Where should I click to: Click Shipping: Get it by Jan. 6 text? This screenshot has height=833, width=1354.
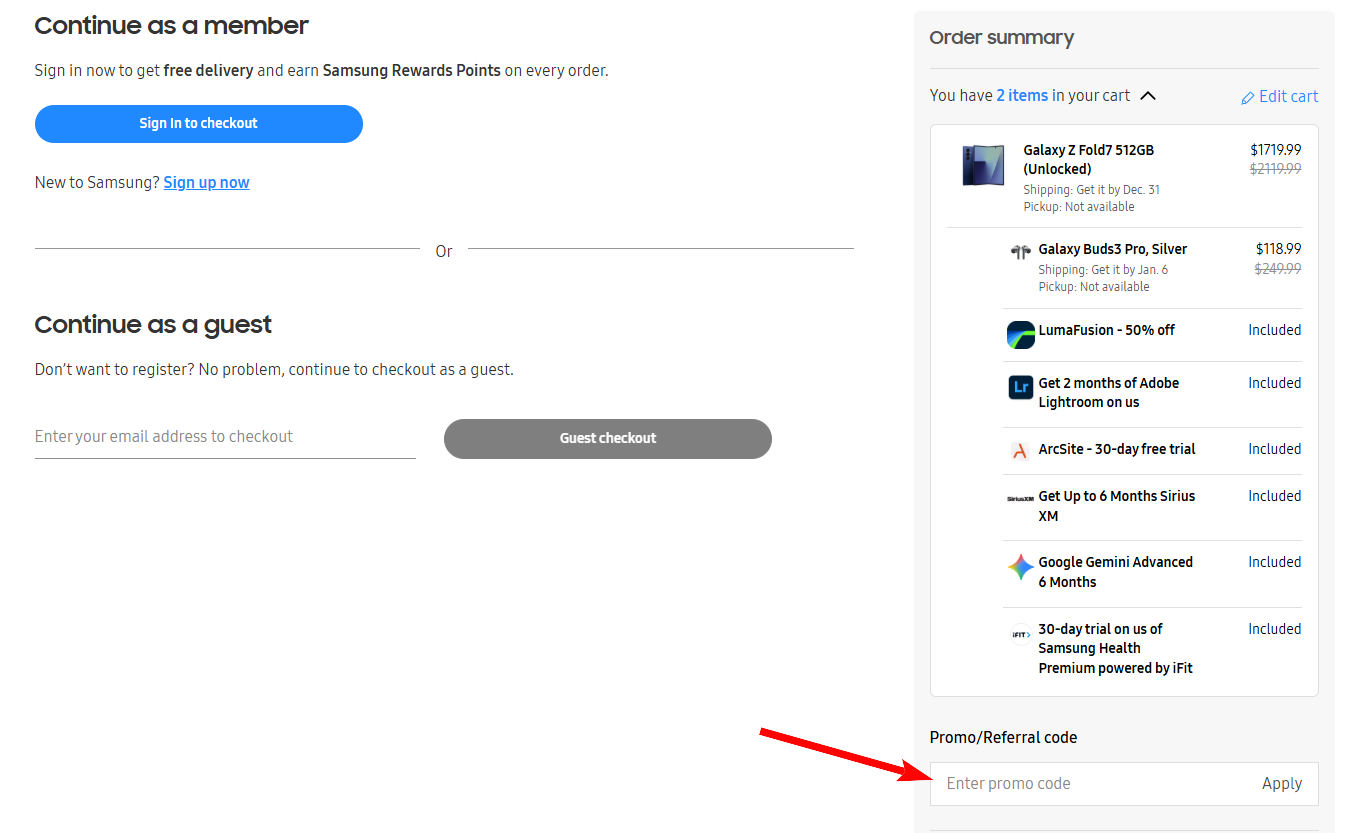[1103, 270]
